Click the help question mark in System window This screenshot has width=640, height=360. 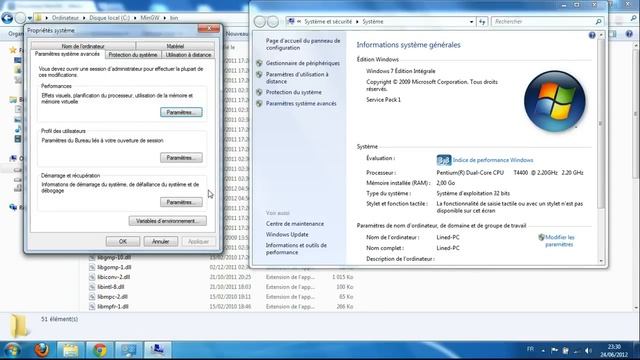(592, 36)
